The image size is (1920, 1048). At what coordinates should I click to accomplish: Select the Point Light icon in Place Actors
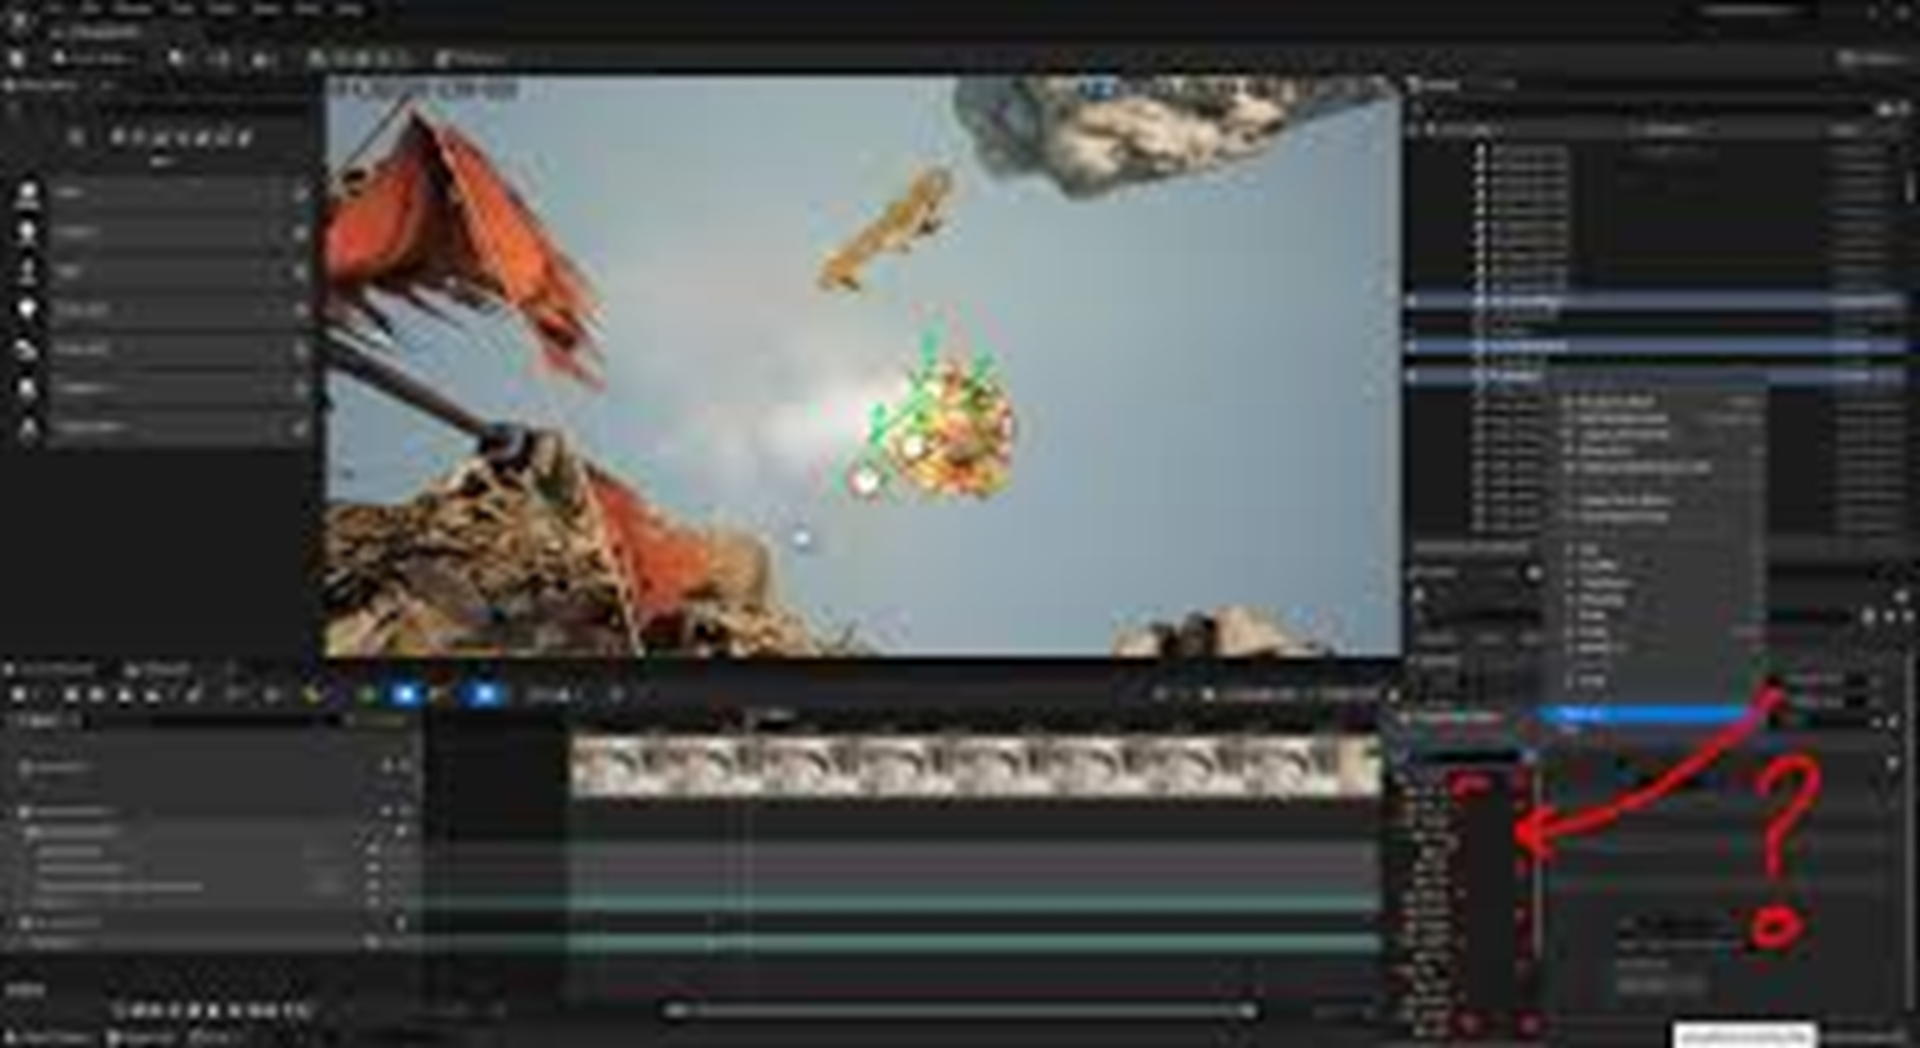pos(28,310)
